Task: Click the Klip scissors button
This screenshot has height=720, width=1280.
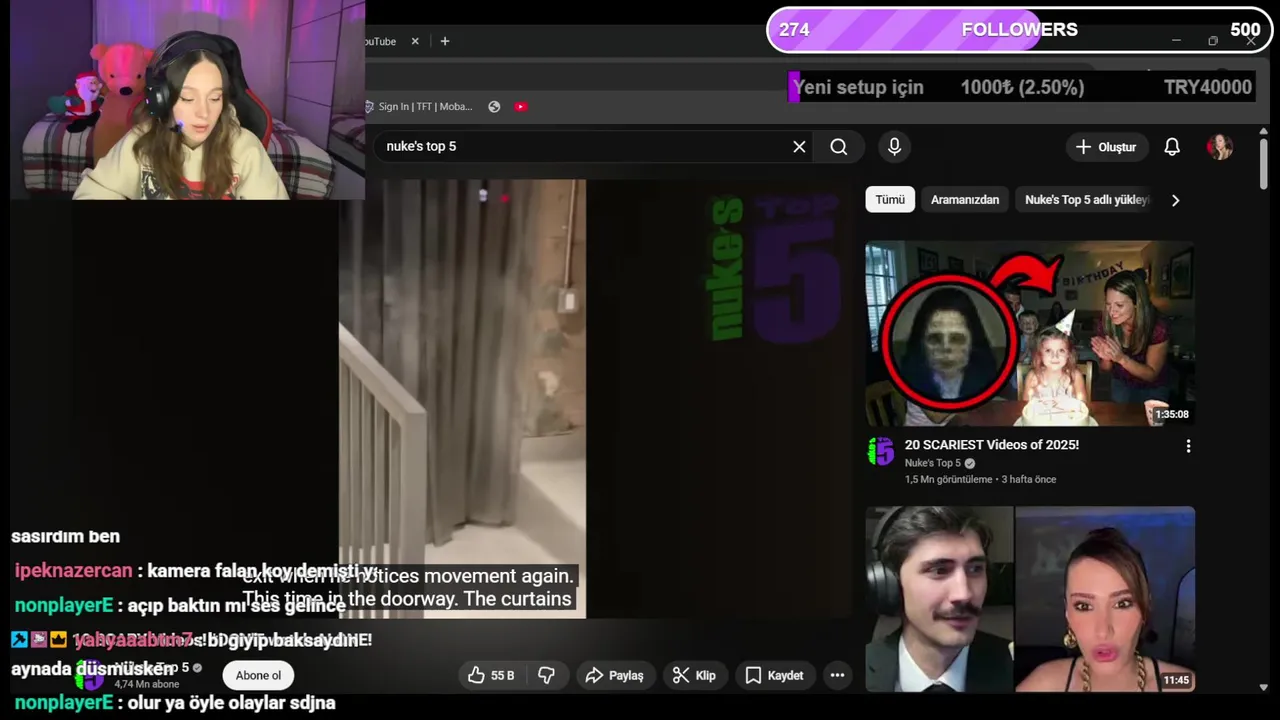Action: pos(694,676)
